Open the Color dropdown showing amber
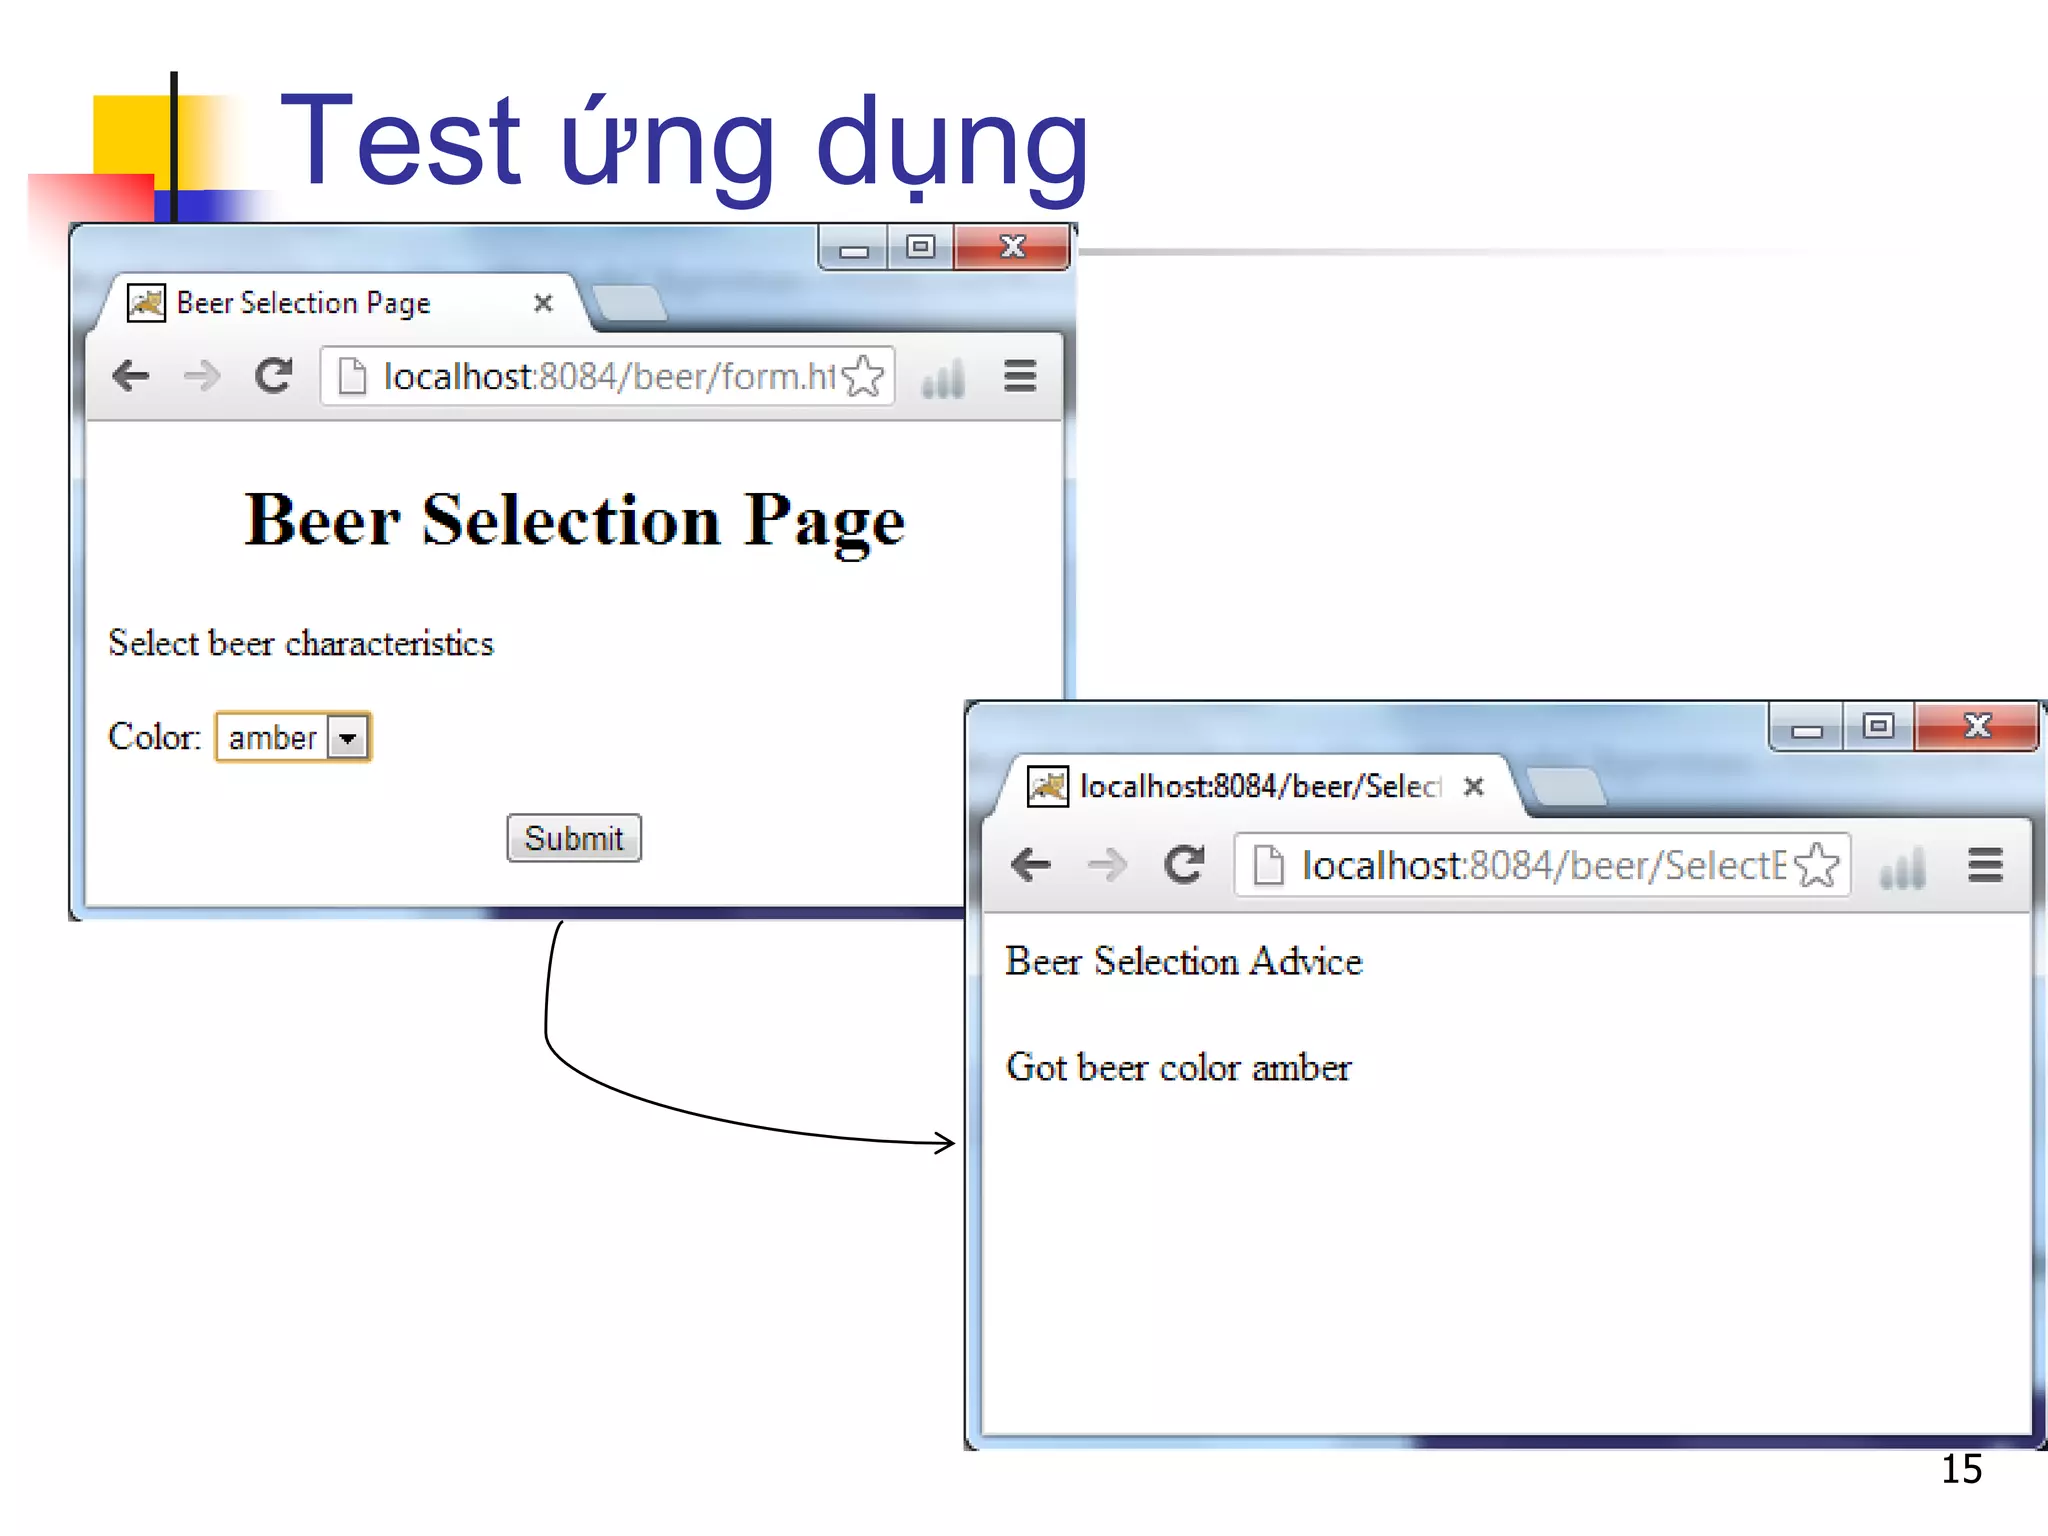 (x=293, y=737)
